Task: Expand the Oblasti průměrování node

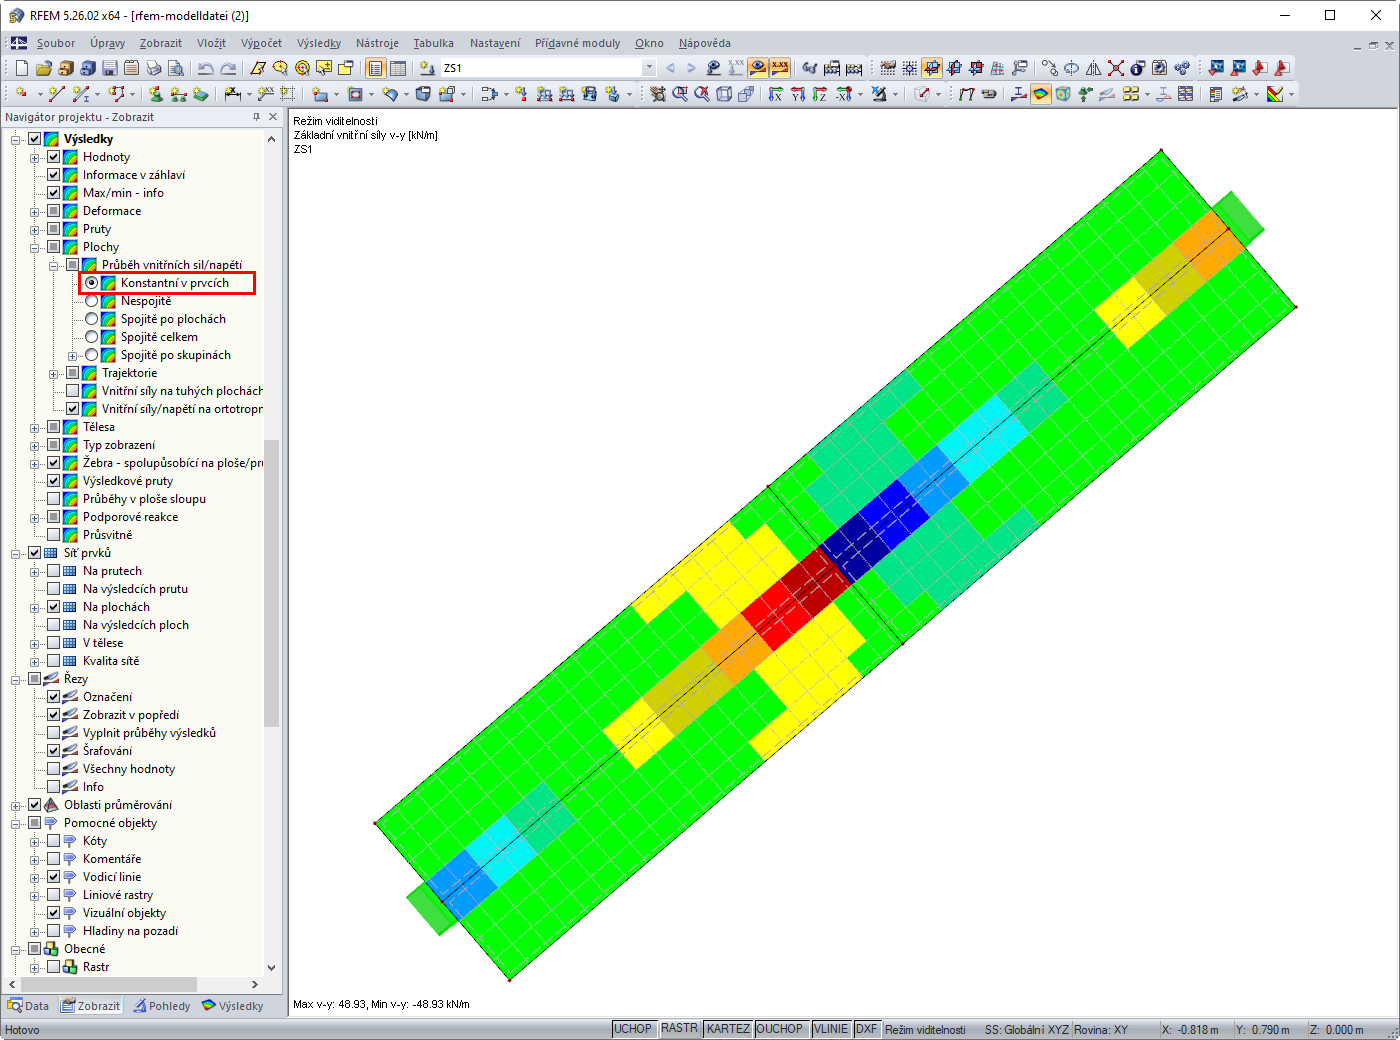Action: pyautogui.click(x=16, y=805)
